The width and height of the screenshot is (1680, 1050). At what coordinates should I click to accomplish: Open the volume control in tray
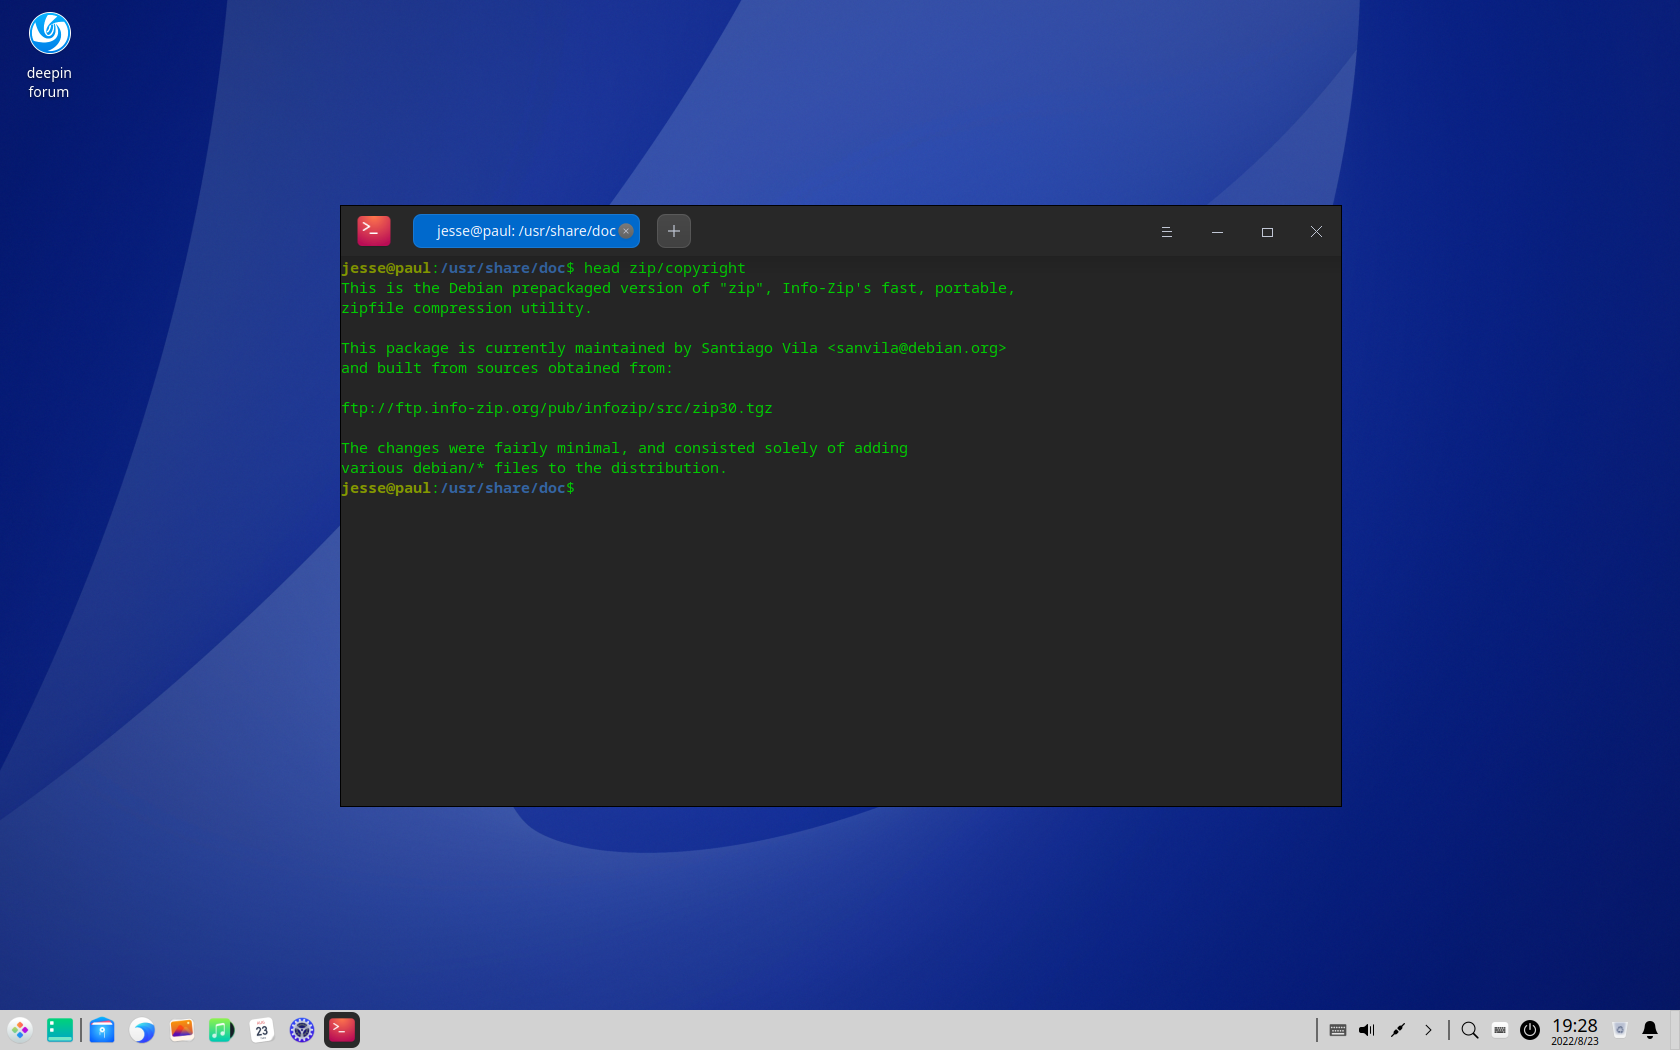click(x=1367, y=1030)
